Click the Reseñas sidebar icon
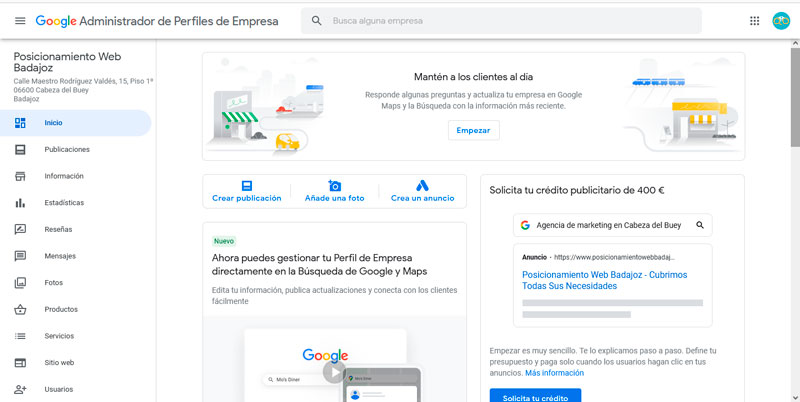 coord(20,230)
